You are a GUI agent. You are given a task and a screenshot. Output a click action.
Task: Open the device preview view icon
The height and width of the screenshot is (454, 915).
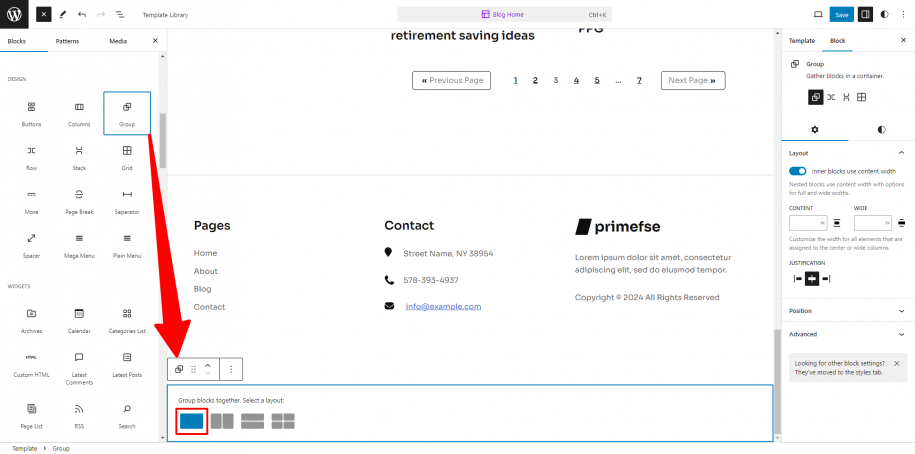818,15
